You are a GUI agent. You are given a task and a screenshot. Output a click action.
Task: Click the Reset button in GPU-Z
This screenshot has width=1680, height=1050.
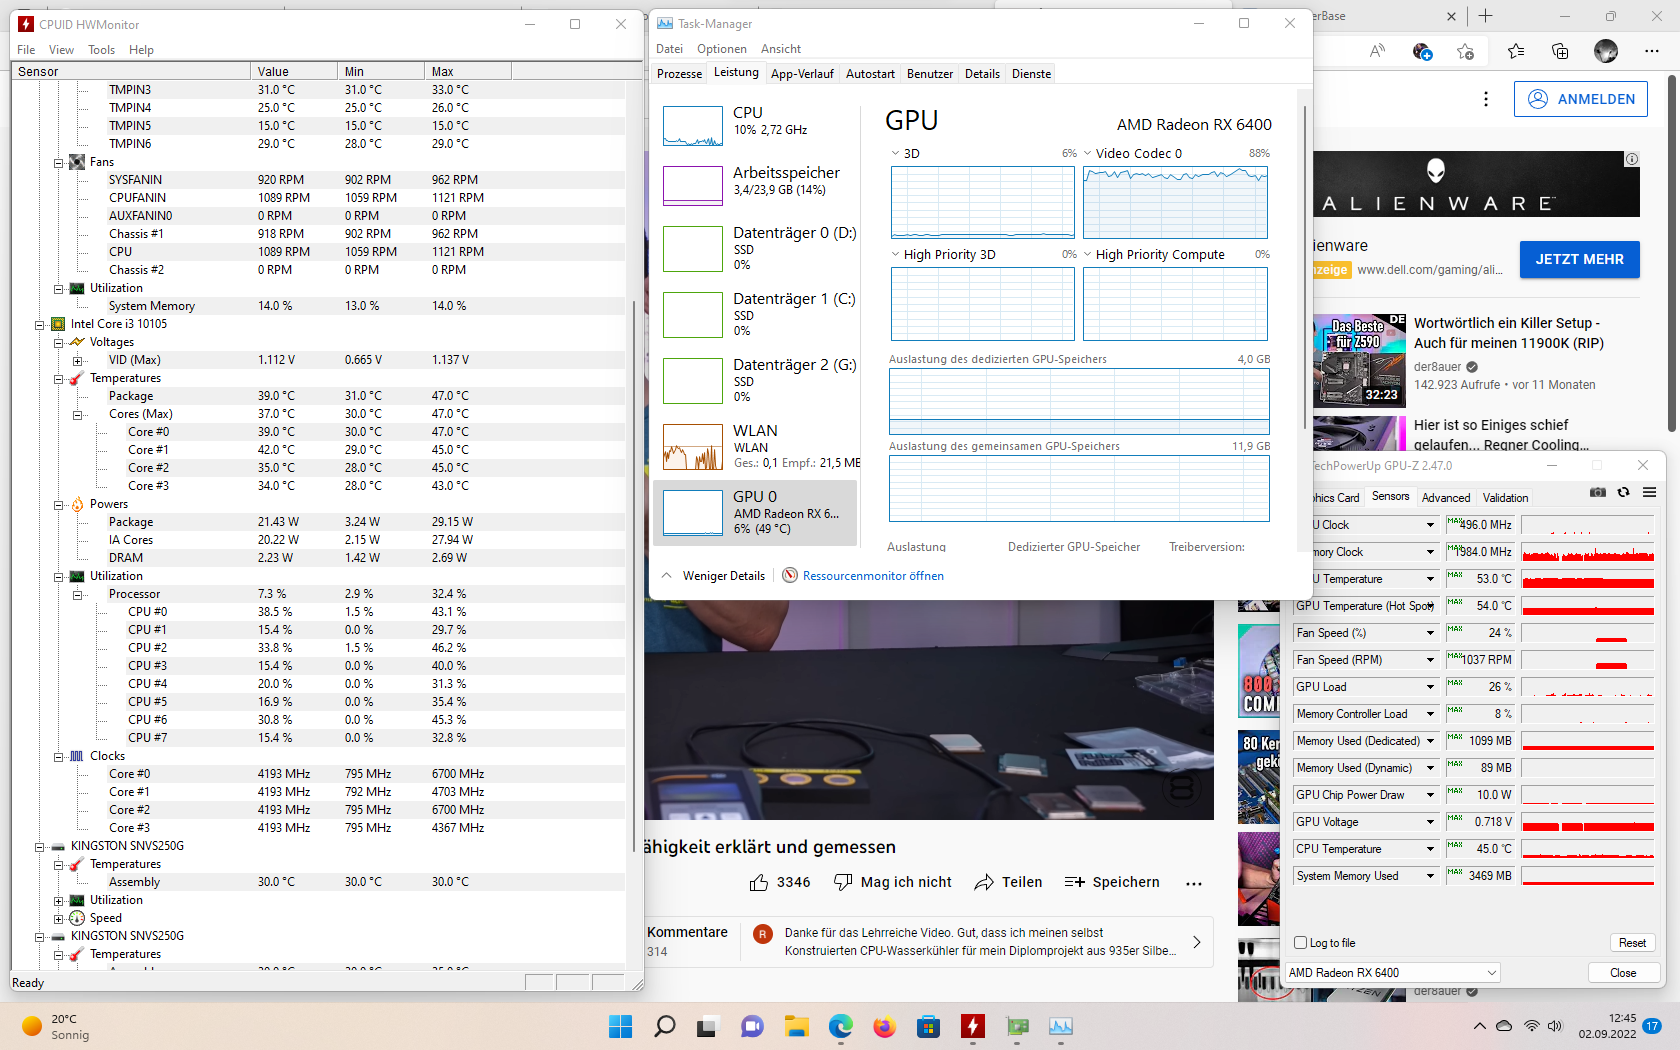[1632, 943]
